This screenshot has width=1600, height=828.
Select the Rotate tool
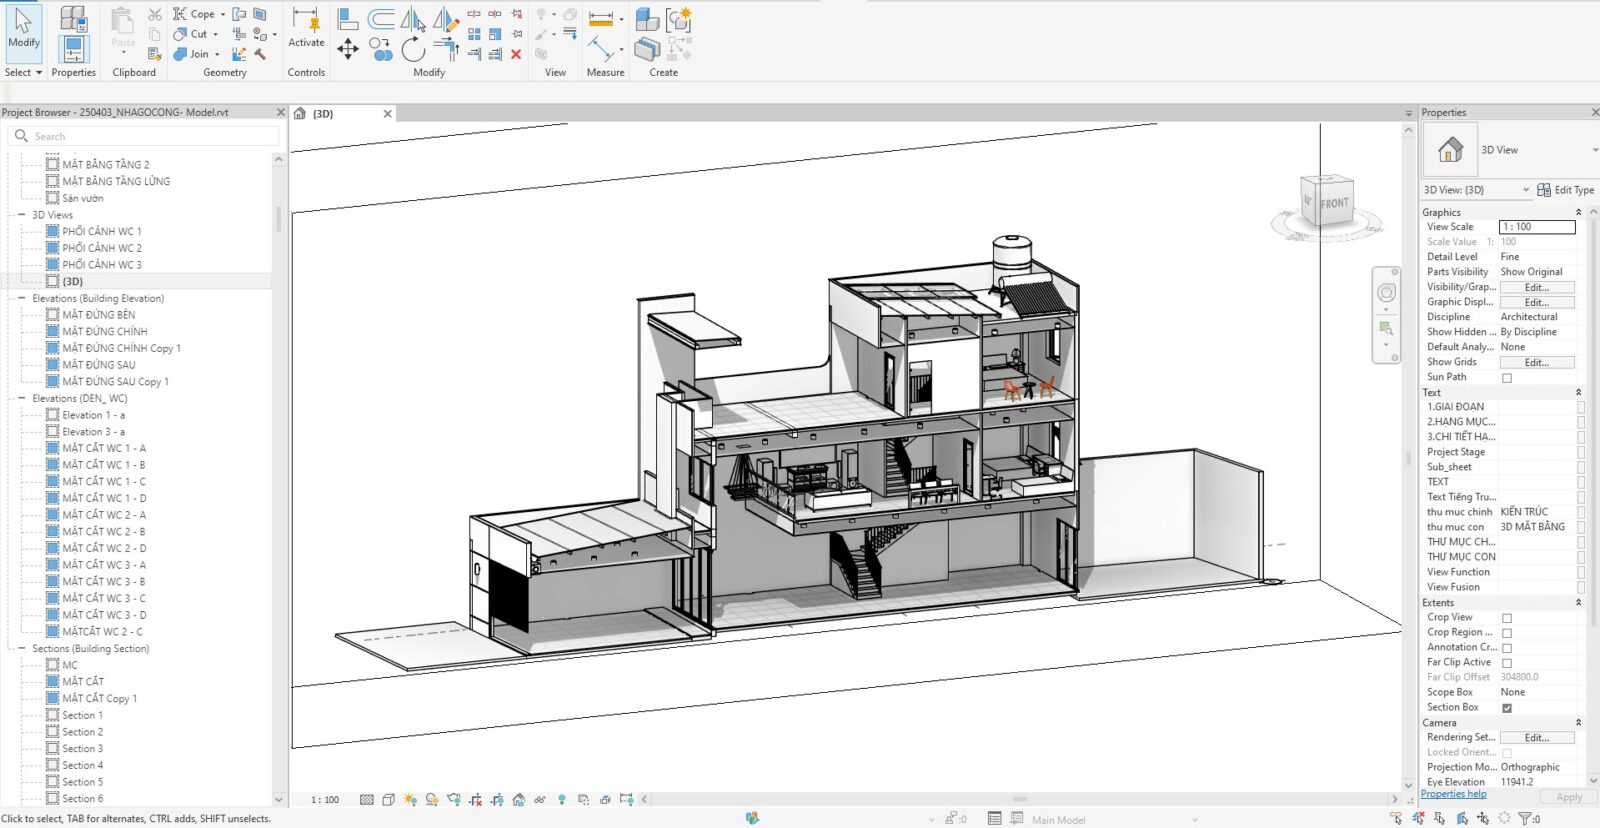tap(413, 49)
